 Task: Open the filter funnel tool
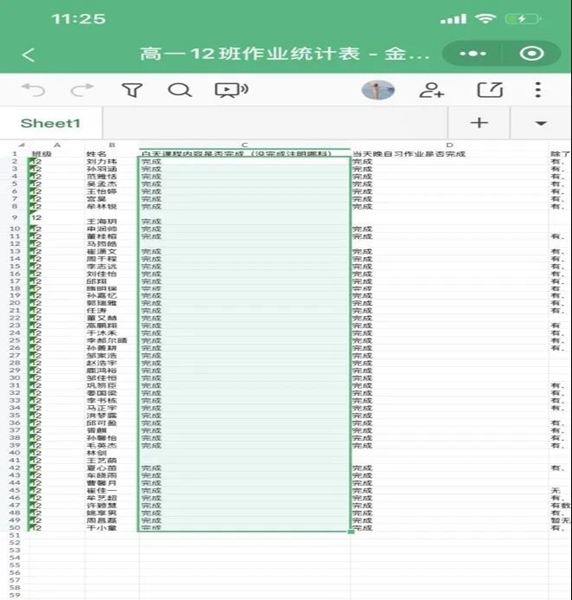132,90
